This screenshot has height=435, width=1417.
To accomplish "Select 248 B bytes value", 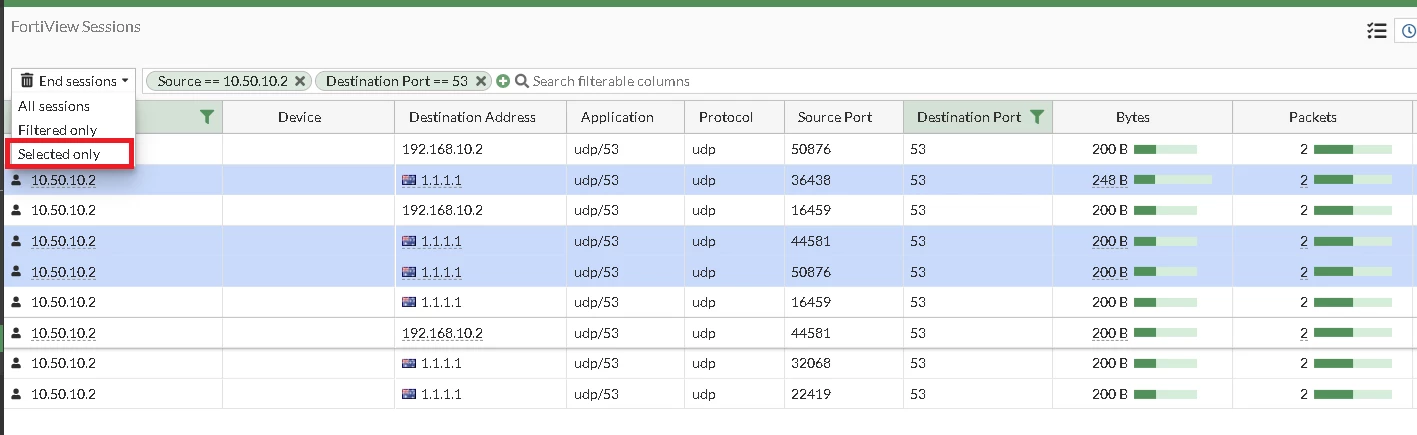I will tap(1110, 181).
